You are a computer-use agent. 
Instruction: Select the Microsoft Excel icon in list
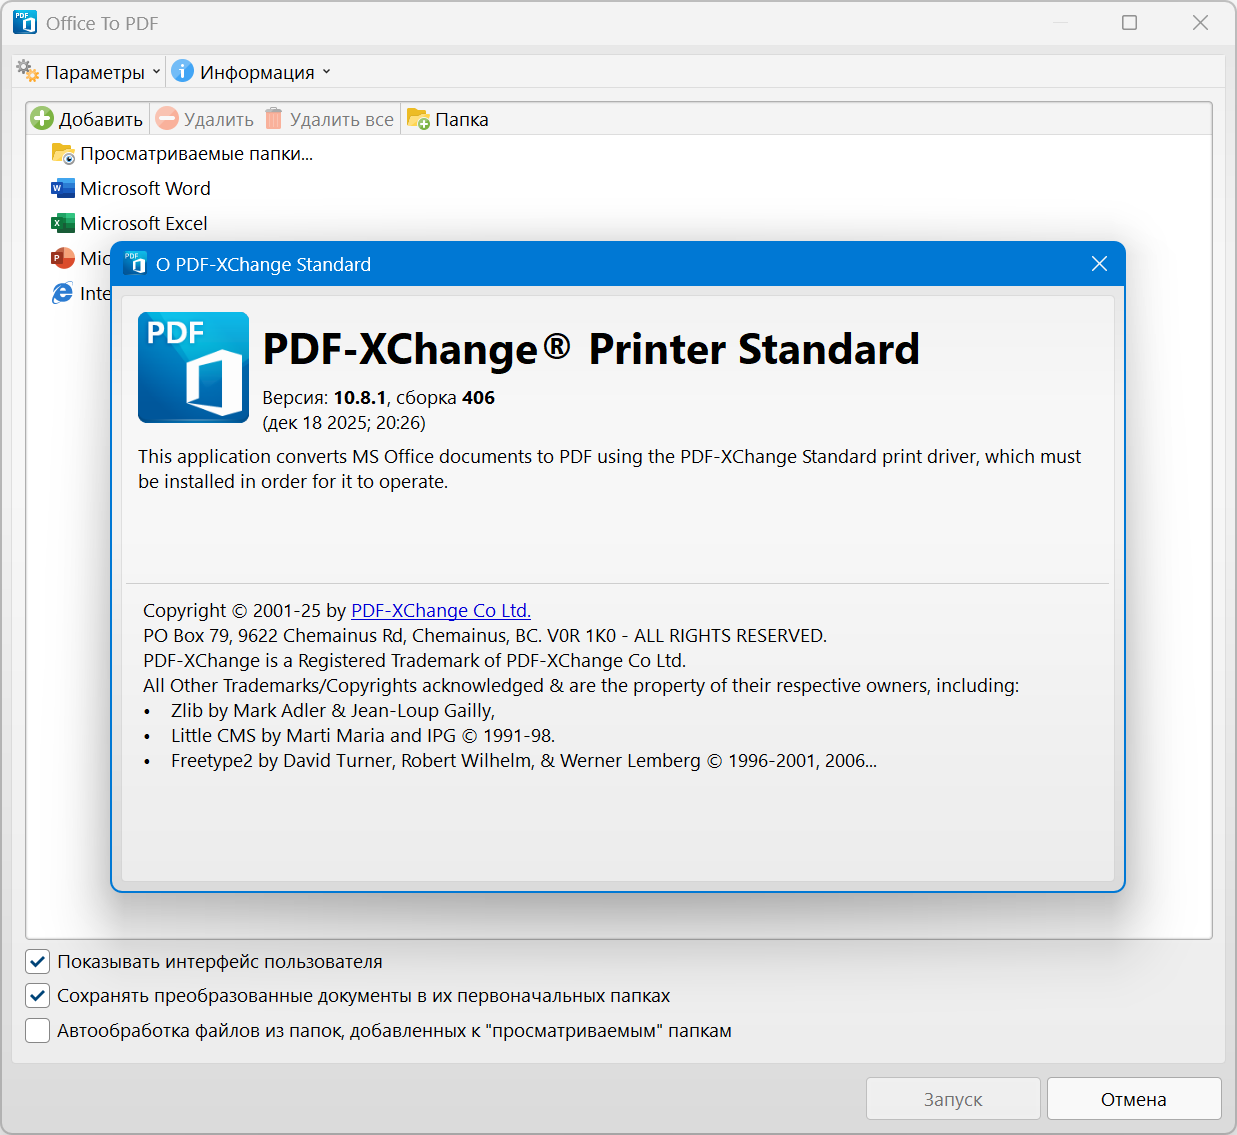[63, 223]
